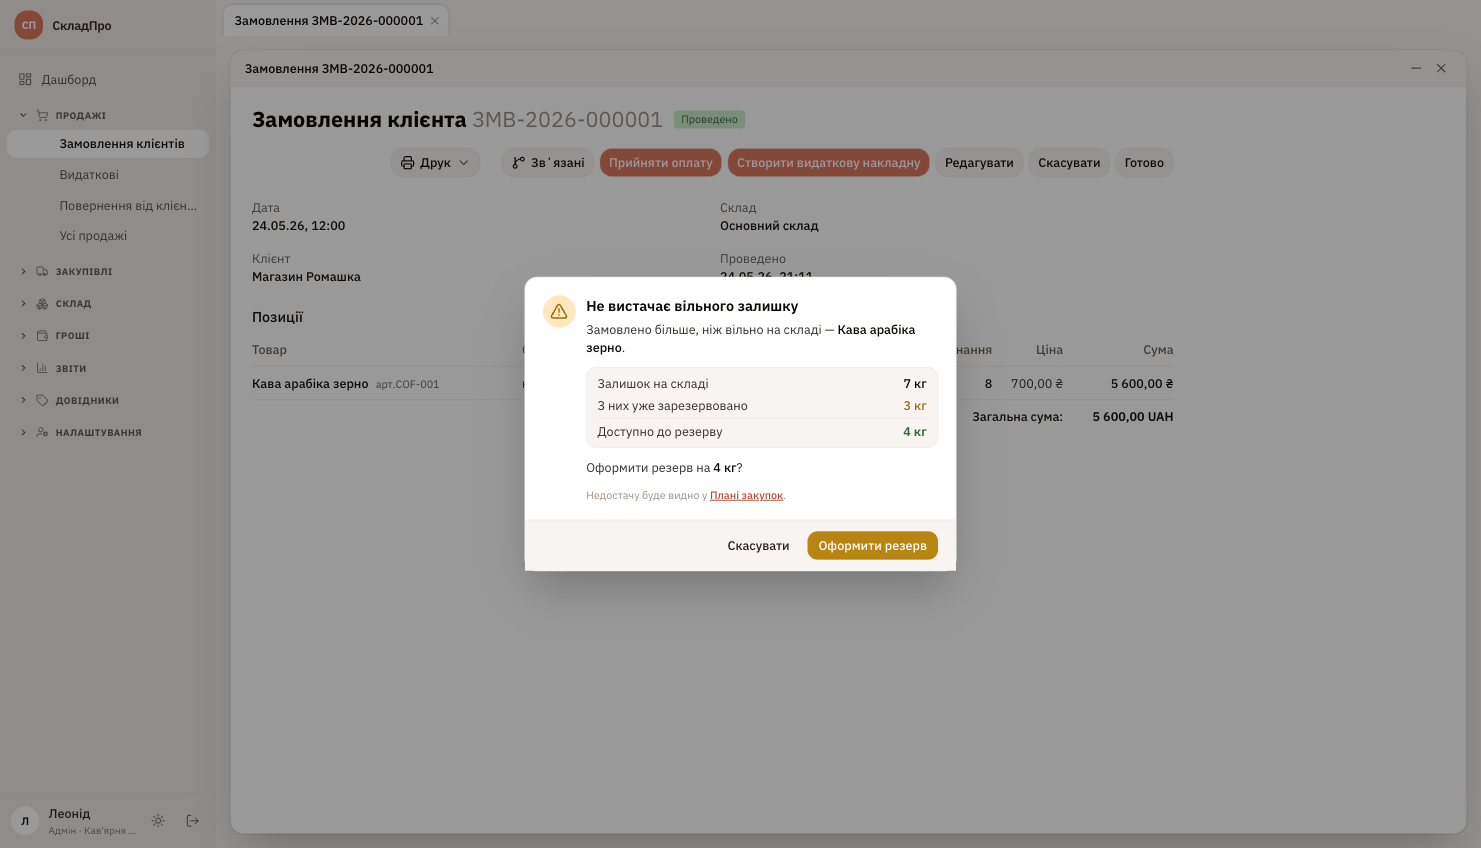Close the Замовлення ЗМВ-2026-000001 tab
The width and height of the screenshot is (1481, 848).
[435, 21]
